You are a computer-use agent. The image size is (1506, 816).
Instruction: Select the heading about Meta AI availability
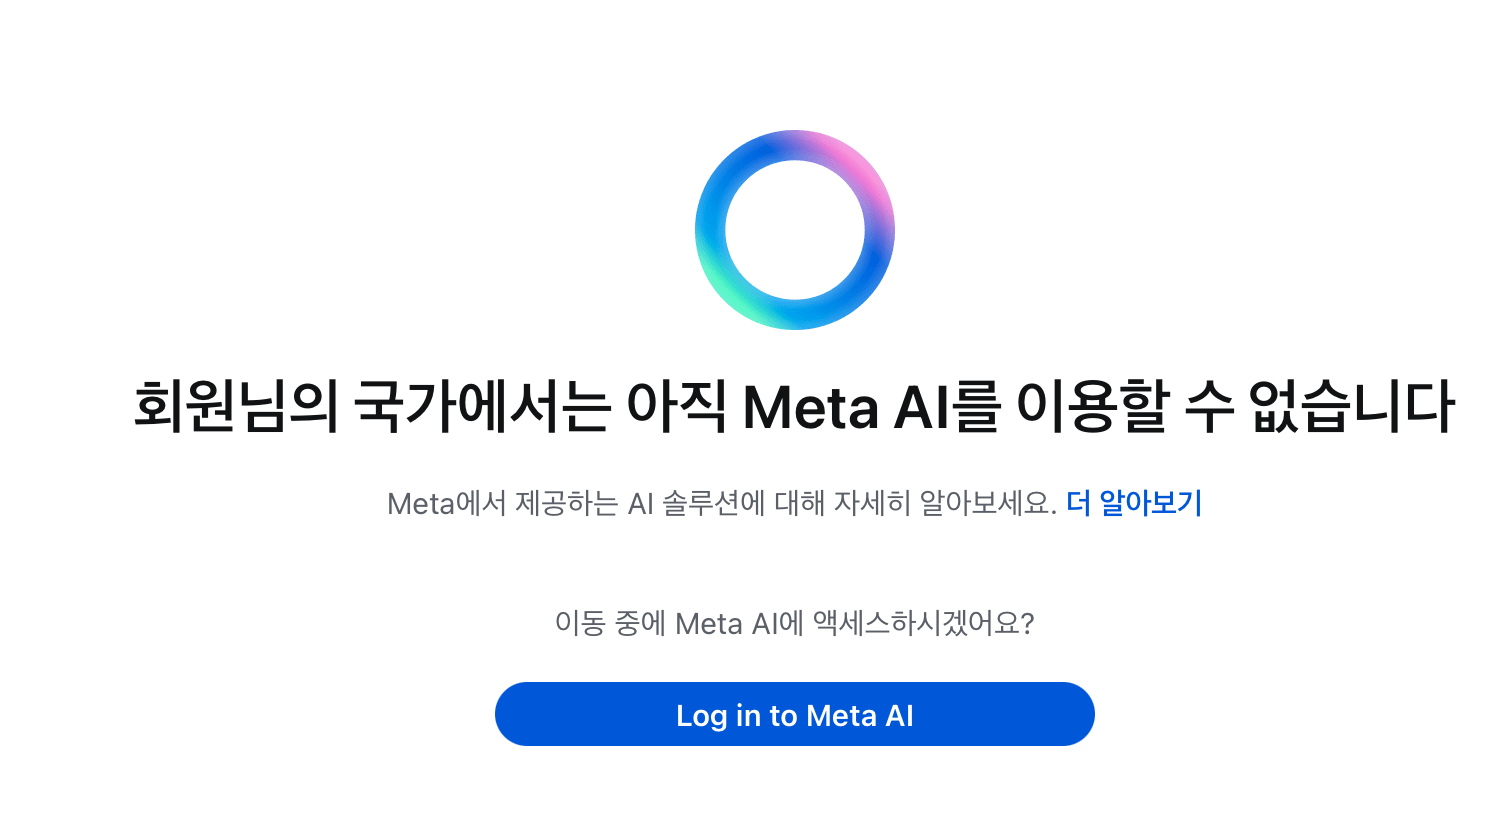coord(794,406)
